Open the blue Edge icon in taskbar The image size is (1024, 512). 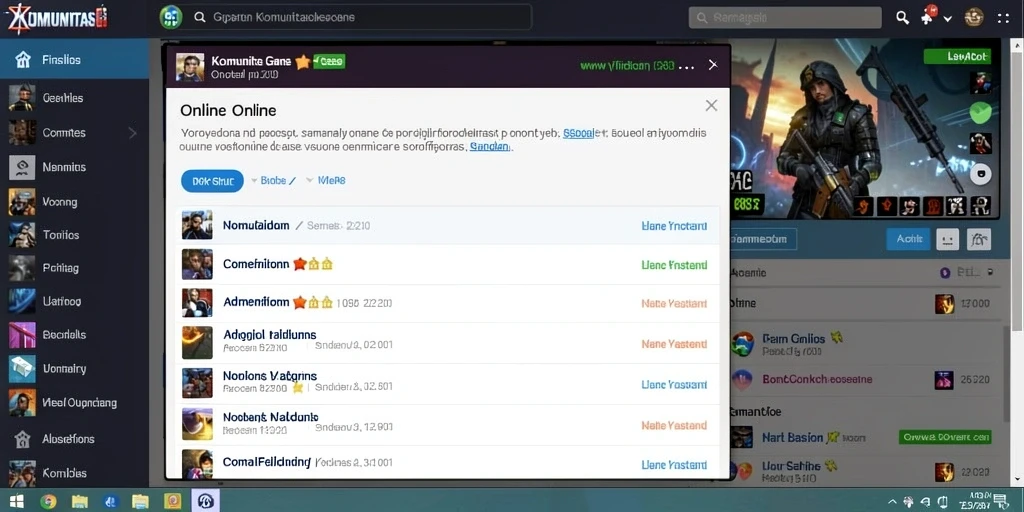tap(111, 501)
